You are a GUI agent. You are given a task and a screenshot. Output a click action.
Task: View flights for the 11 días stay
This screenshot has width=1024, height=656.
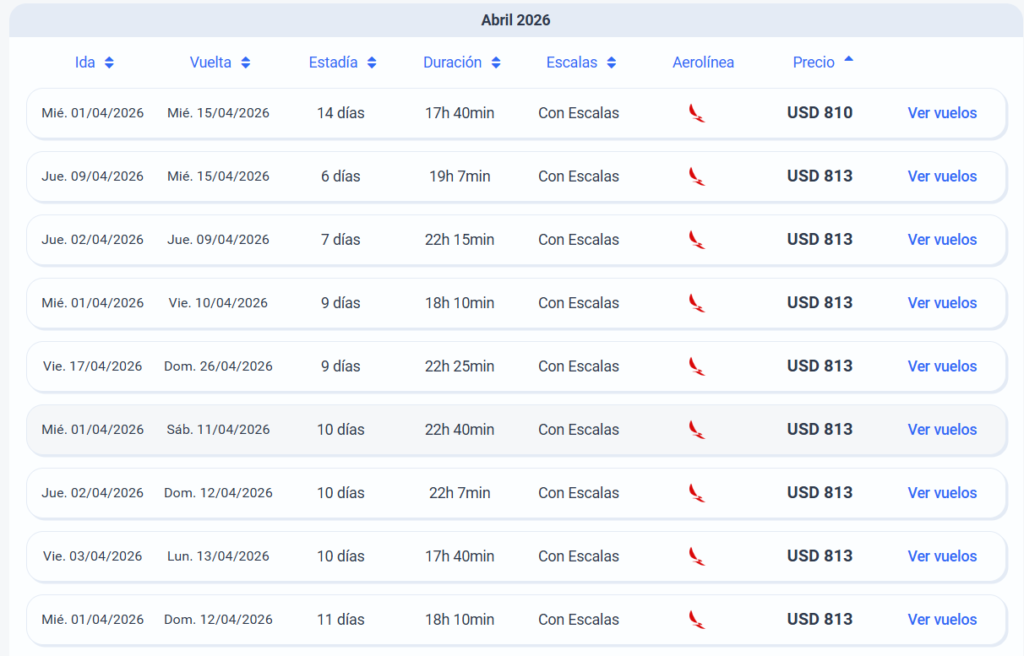942,619
